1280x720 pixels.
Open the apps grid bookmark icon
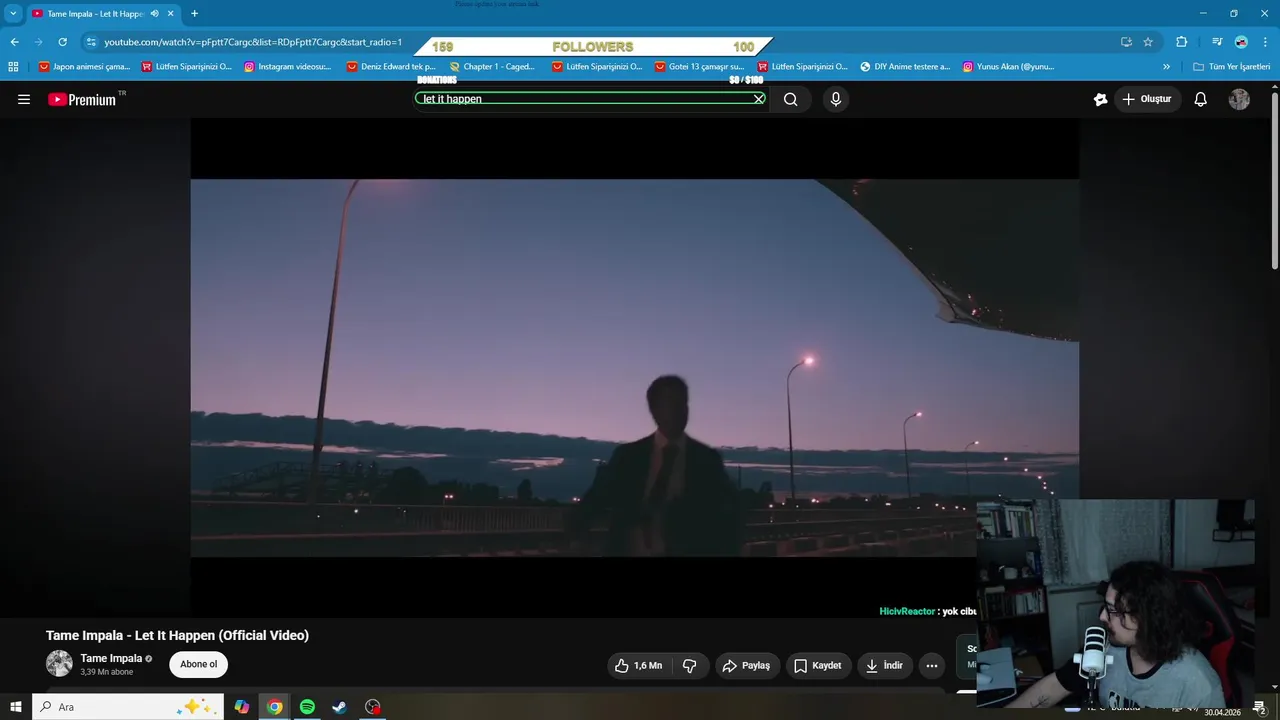click(x=13, y=67)
